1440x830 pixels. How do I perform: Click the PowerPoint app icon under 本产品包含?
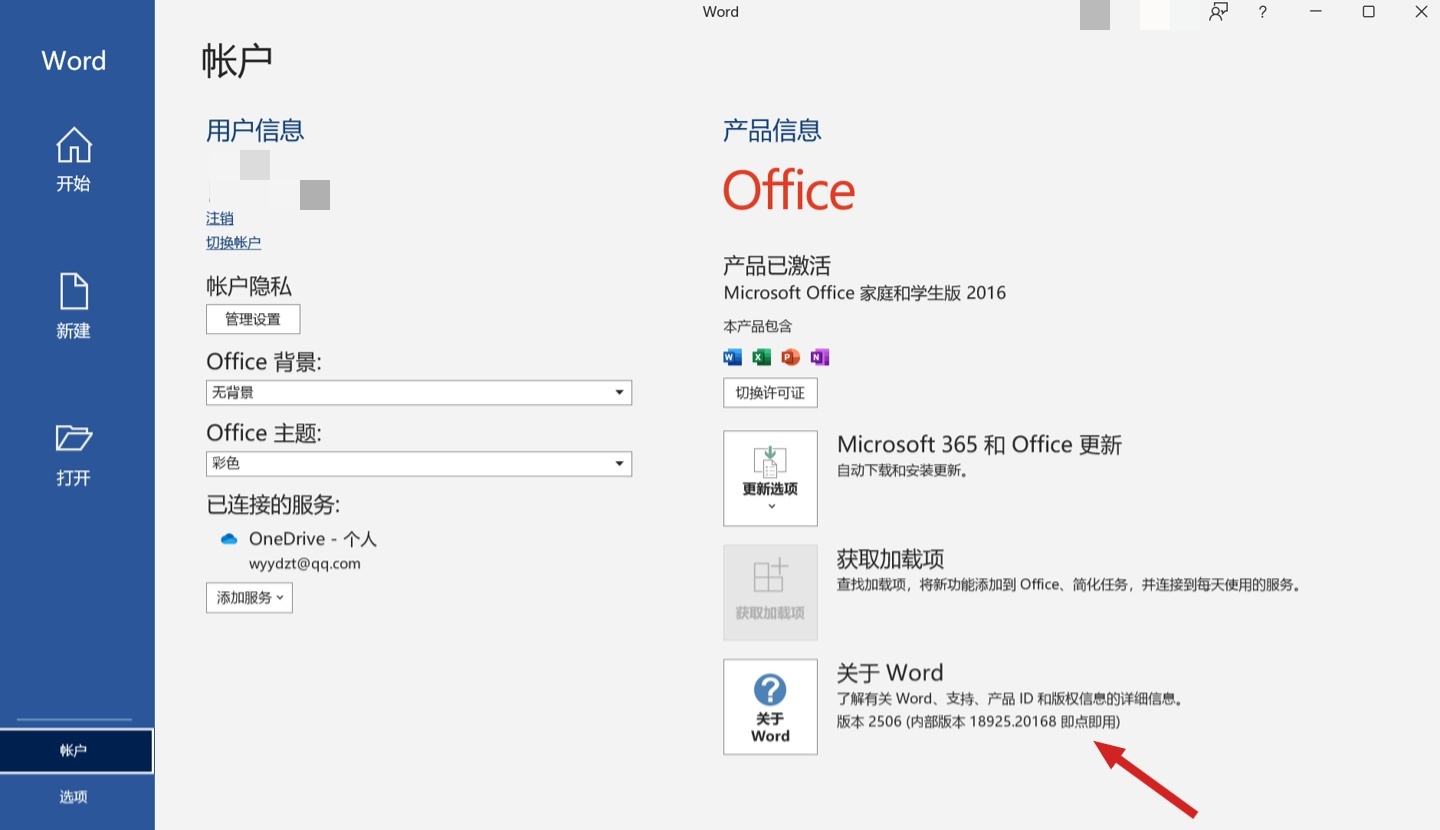click(791, 357)
